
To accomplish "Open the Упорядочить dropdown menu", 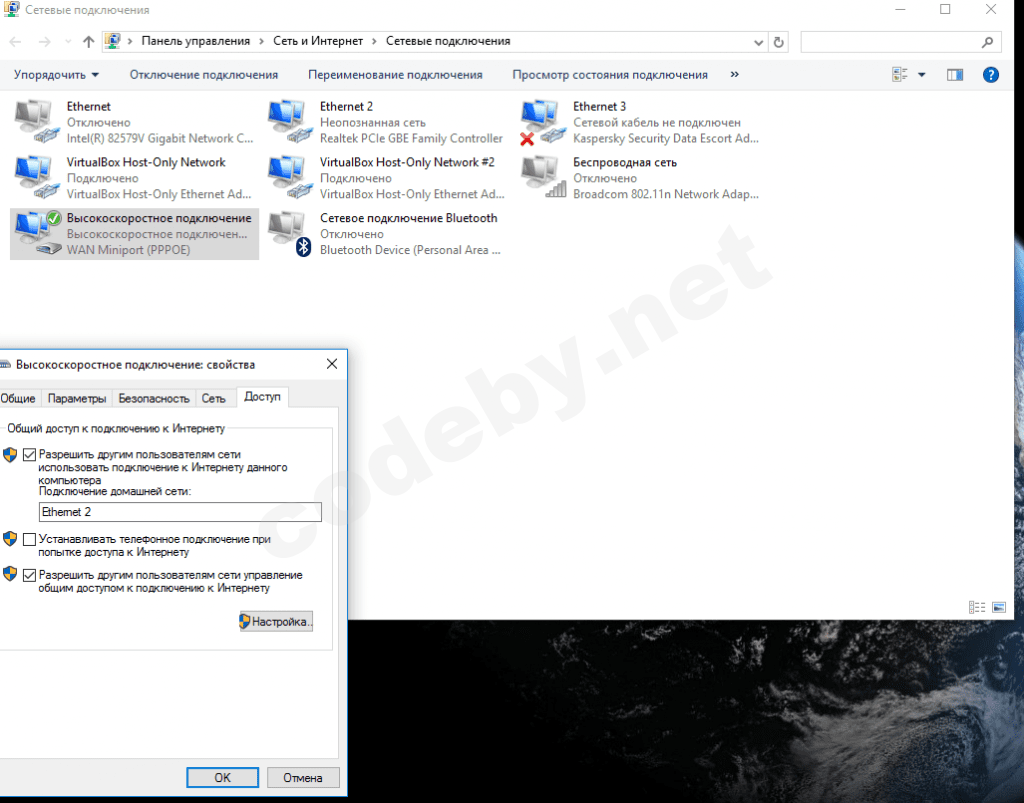I will 56,74.
